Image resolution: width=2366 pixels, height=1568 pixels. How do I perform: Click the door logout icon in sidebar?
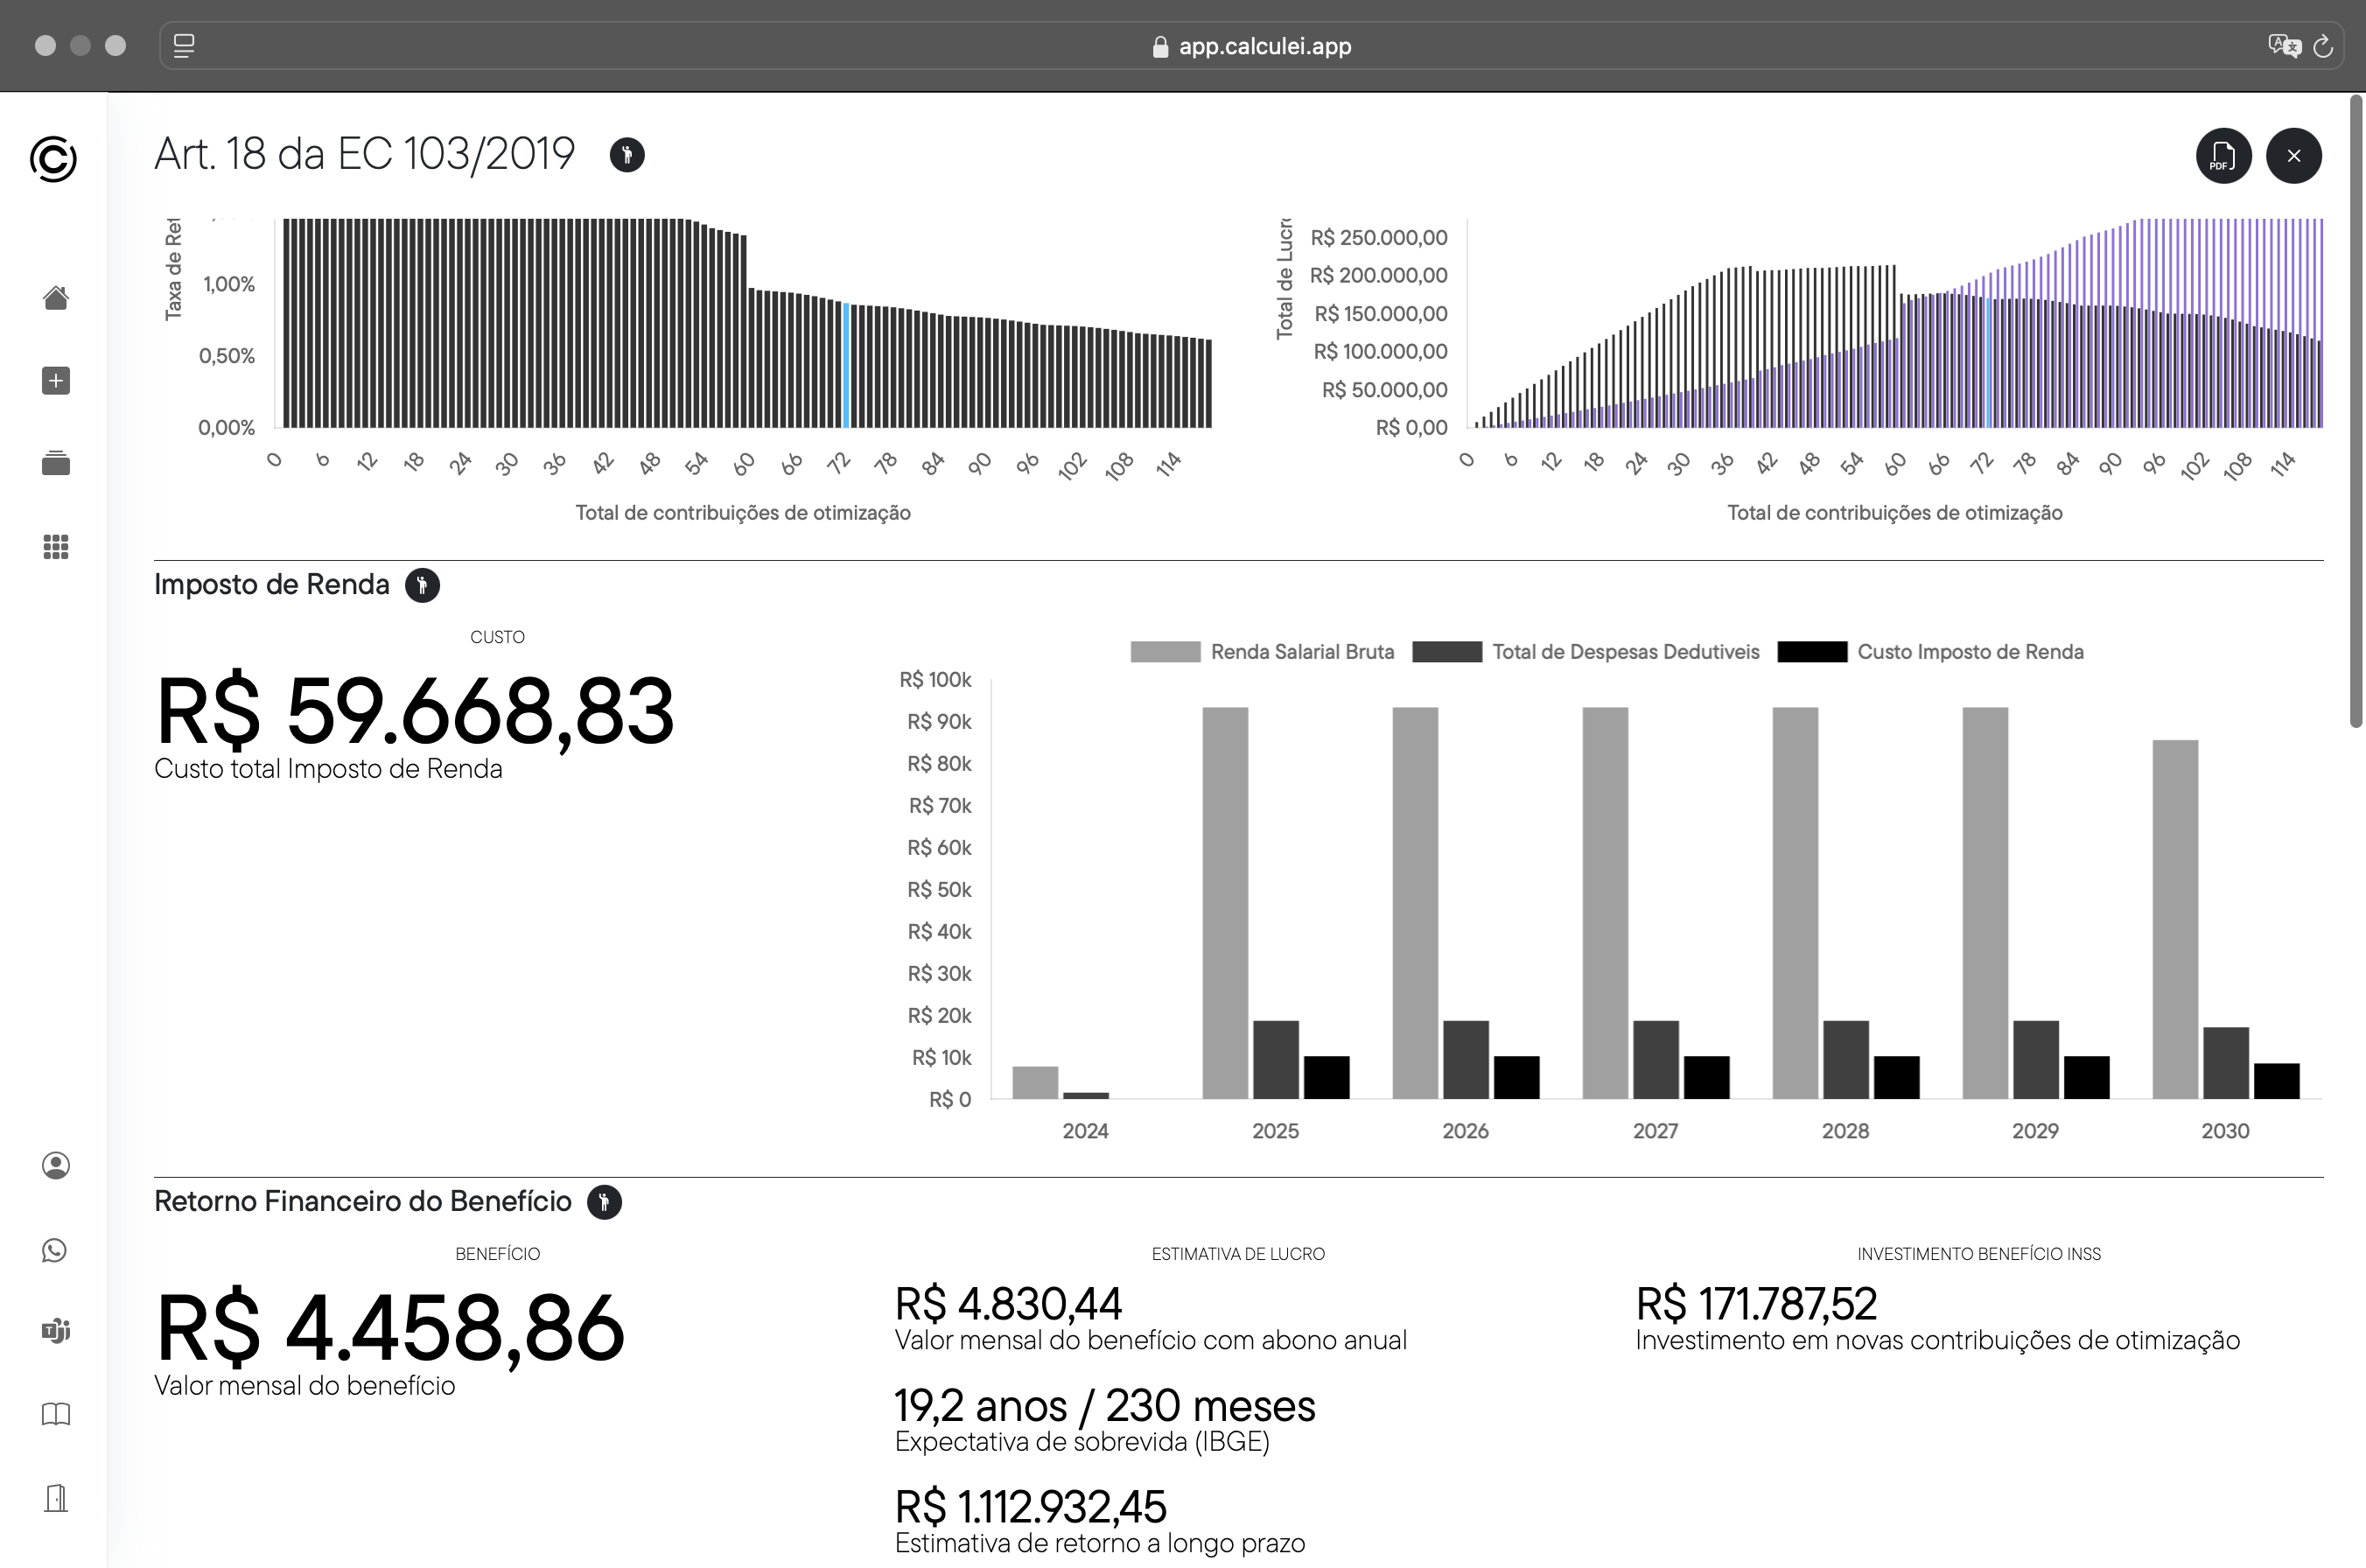pos(56,1497)
